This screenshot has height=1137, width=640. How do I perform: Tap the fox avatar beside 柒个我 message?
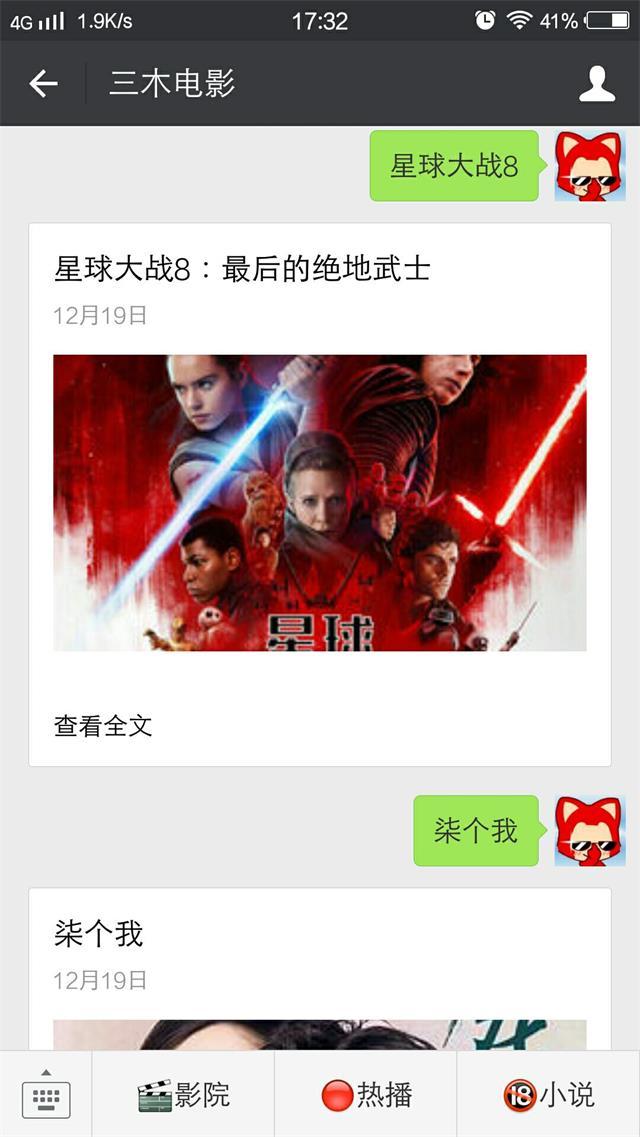590,830
